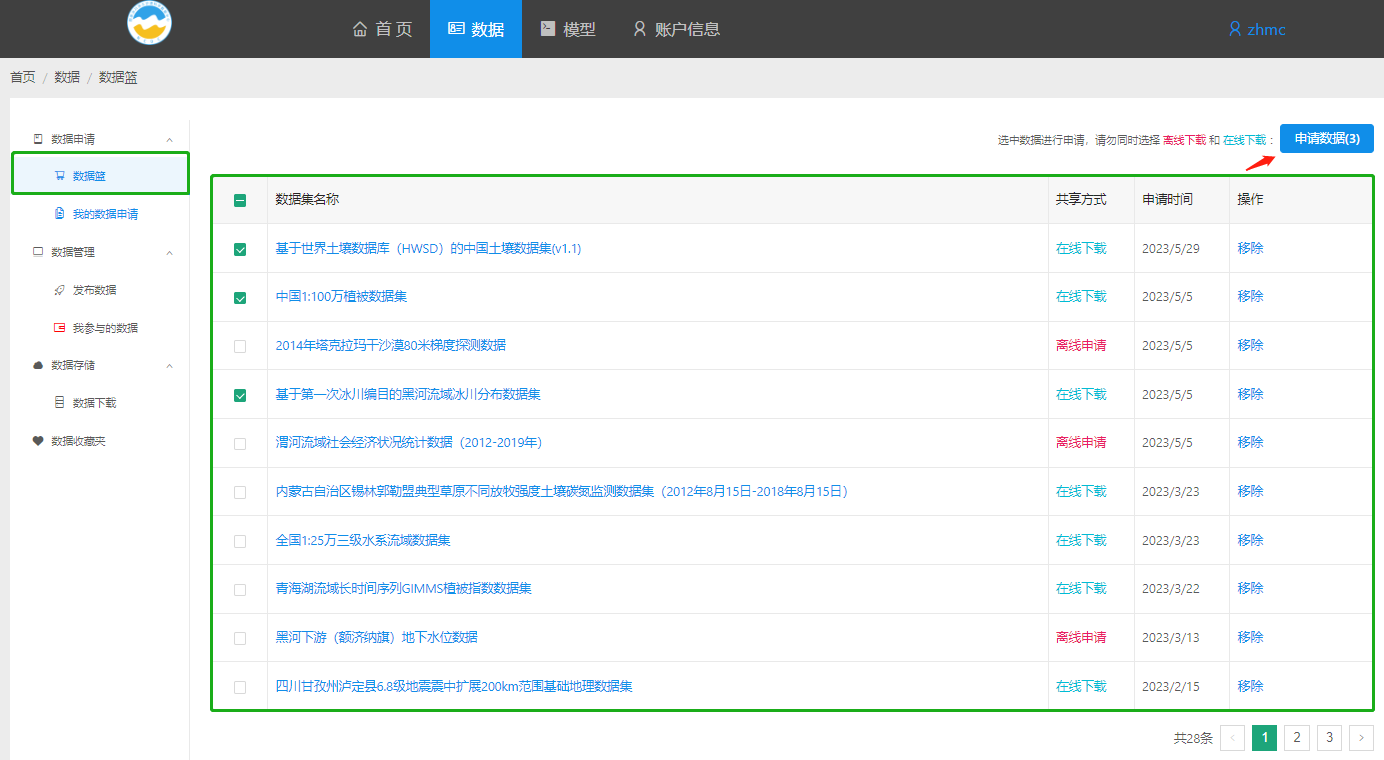
Task: Collapse the 数据申请 sidebar section
Action: (169, 139)
